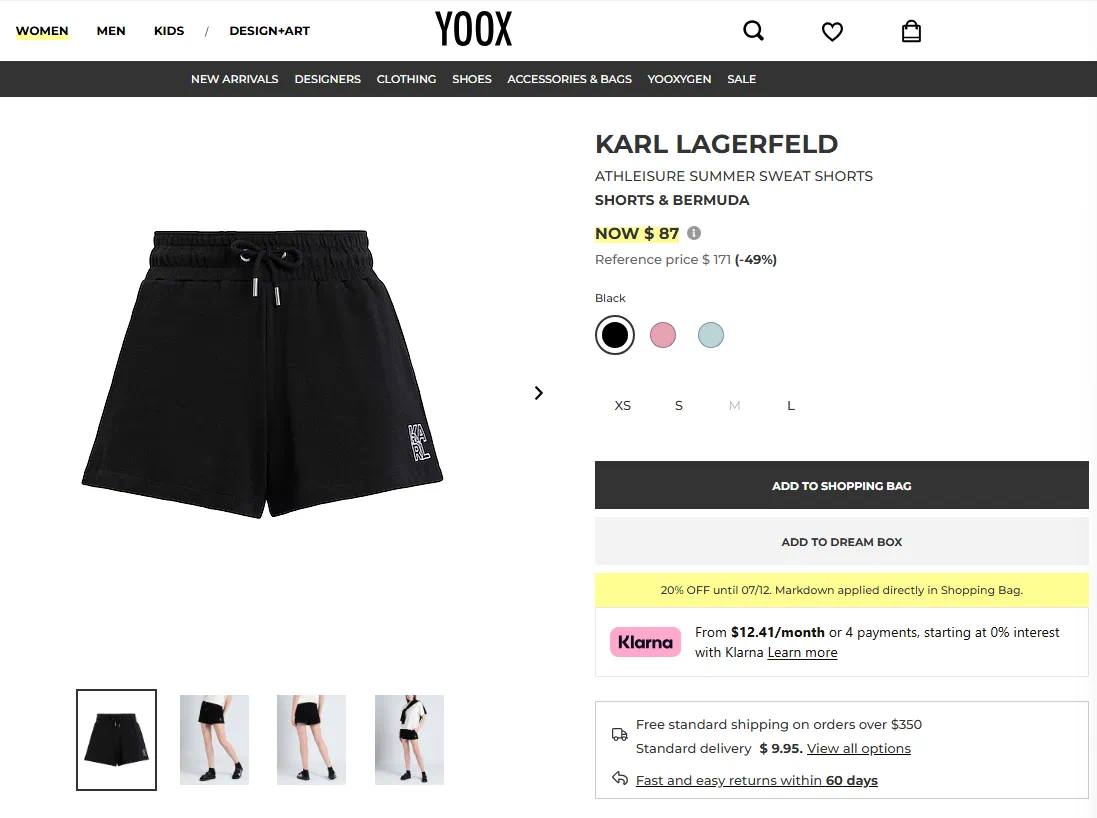
Task: Open the DESIGNERS category menu
Action: (327, 79)
